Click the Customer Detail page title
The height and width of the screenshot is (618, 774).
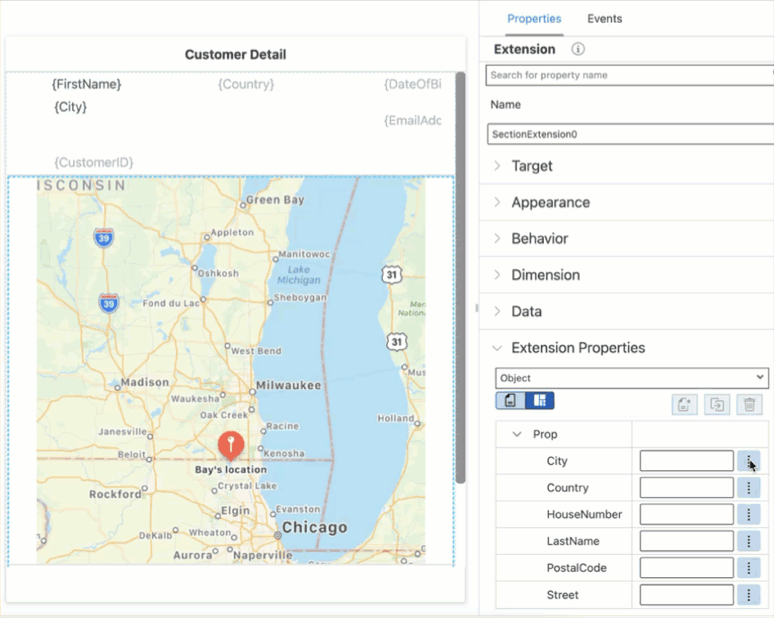[x=235, y=54]
